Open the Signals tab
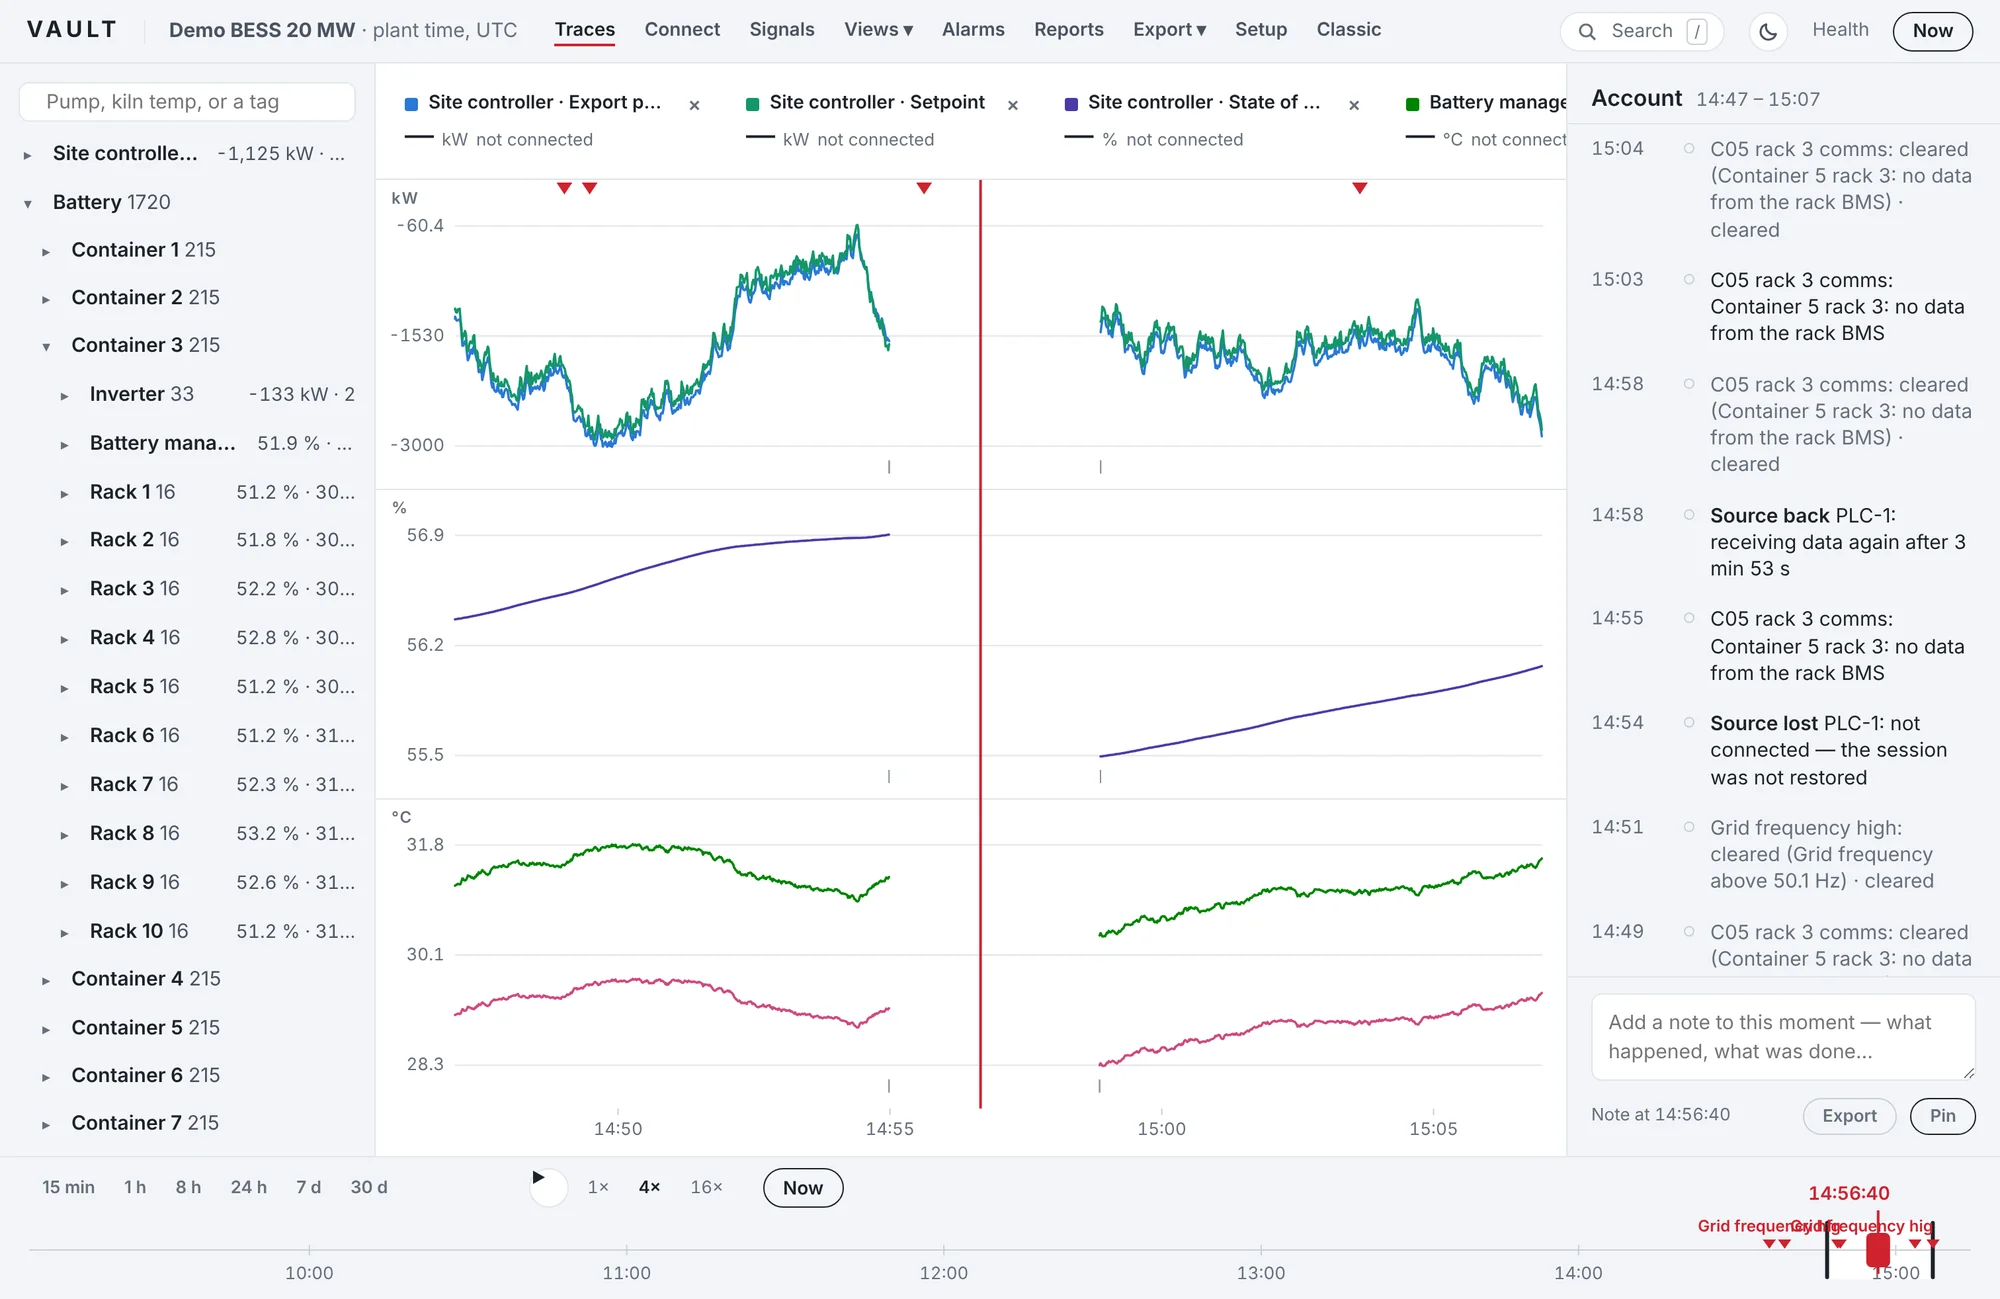 [x=782, y=30]
